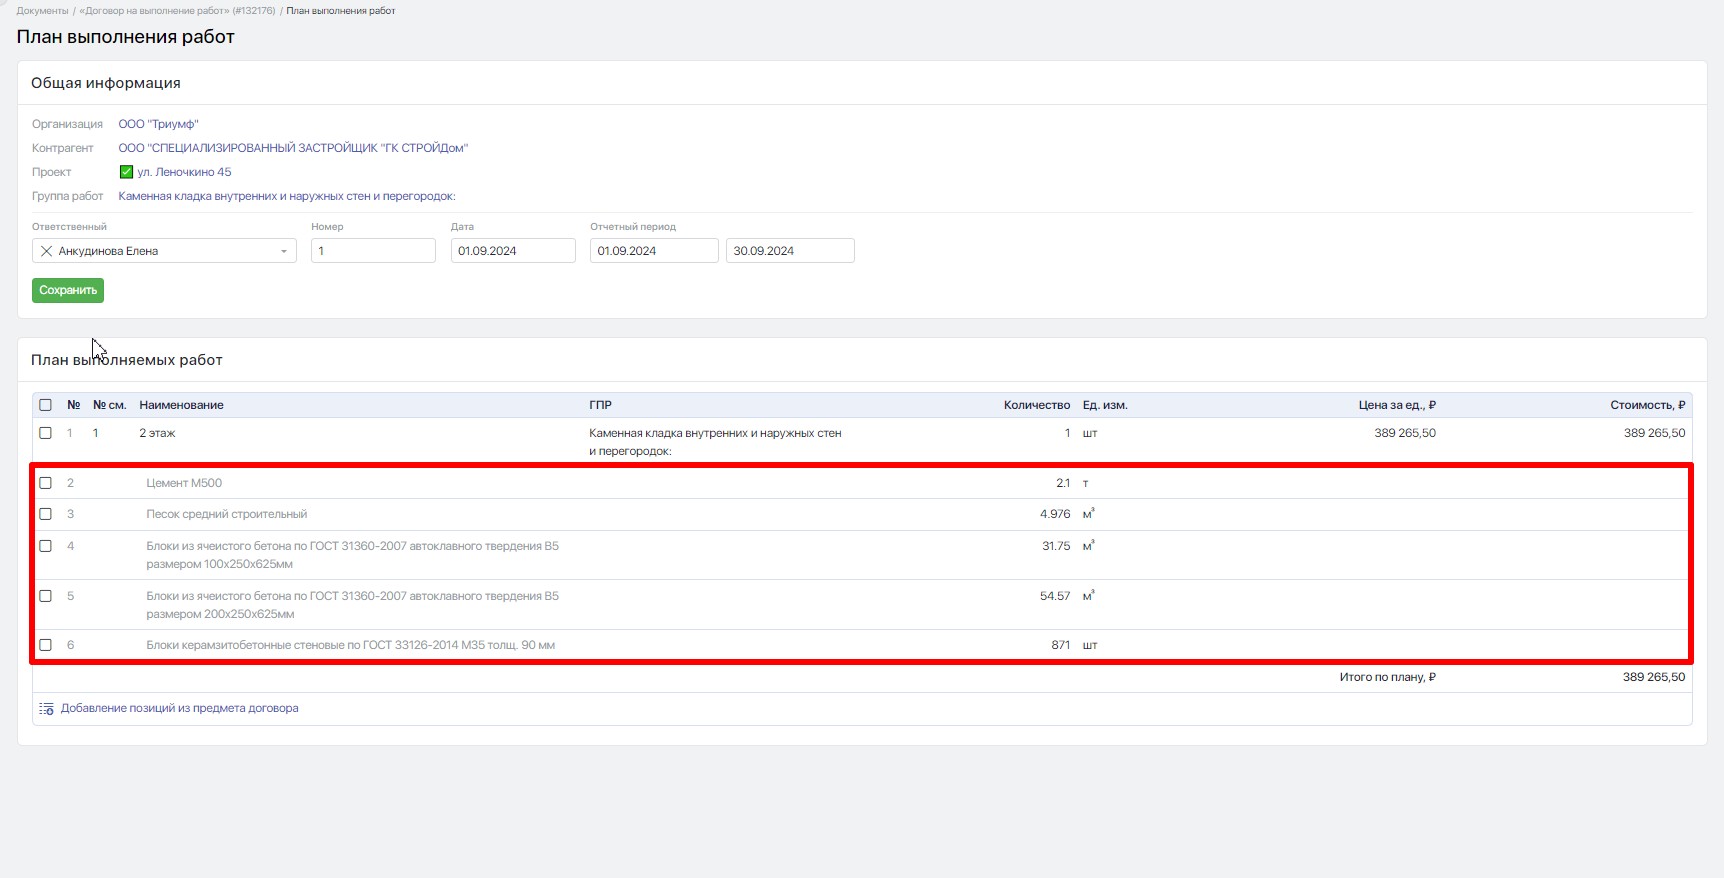The image size is (1724, 878).
Task: Click the list icon beside Добавление позиций
Action: tap(46, 708)
